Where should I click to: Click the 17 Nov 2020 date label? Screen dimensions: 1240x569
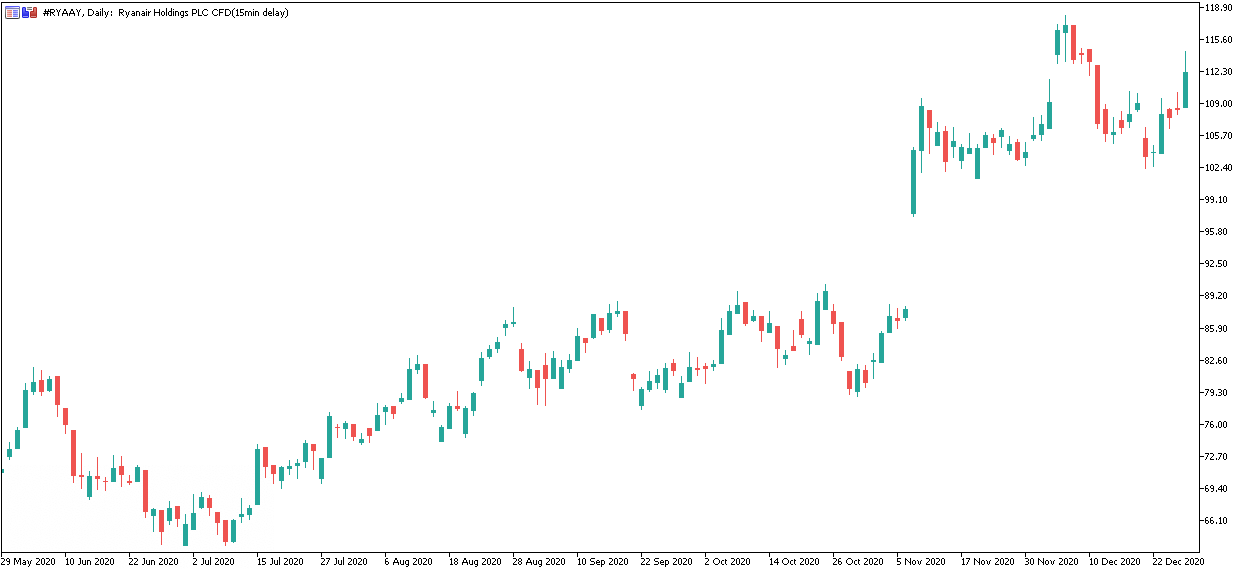point(988,561)
